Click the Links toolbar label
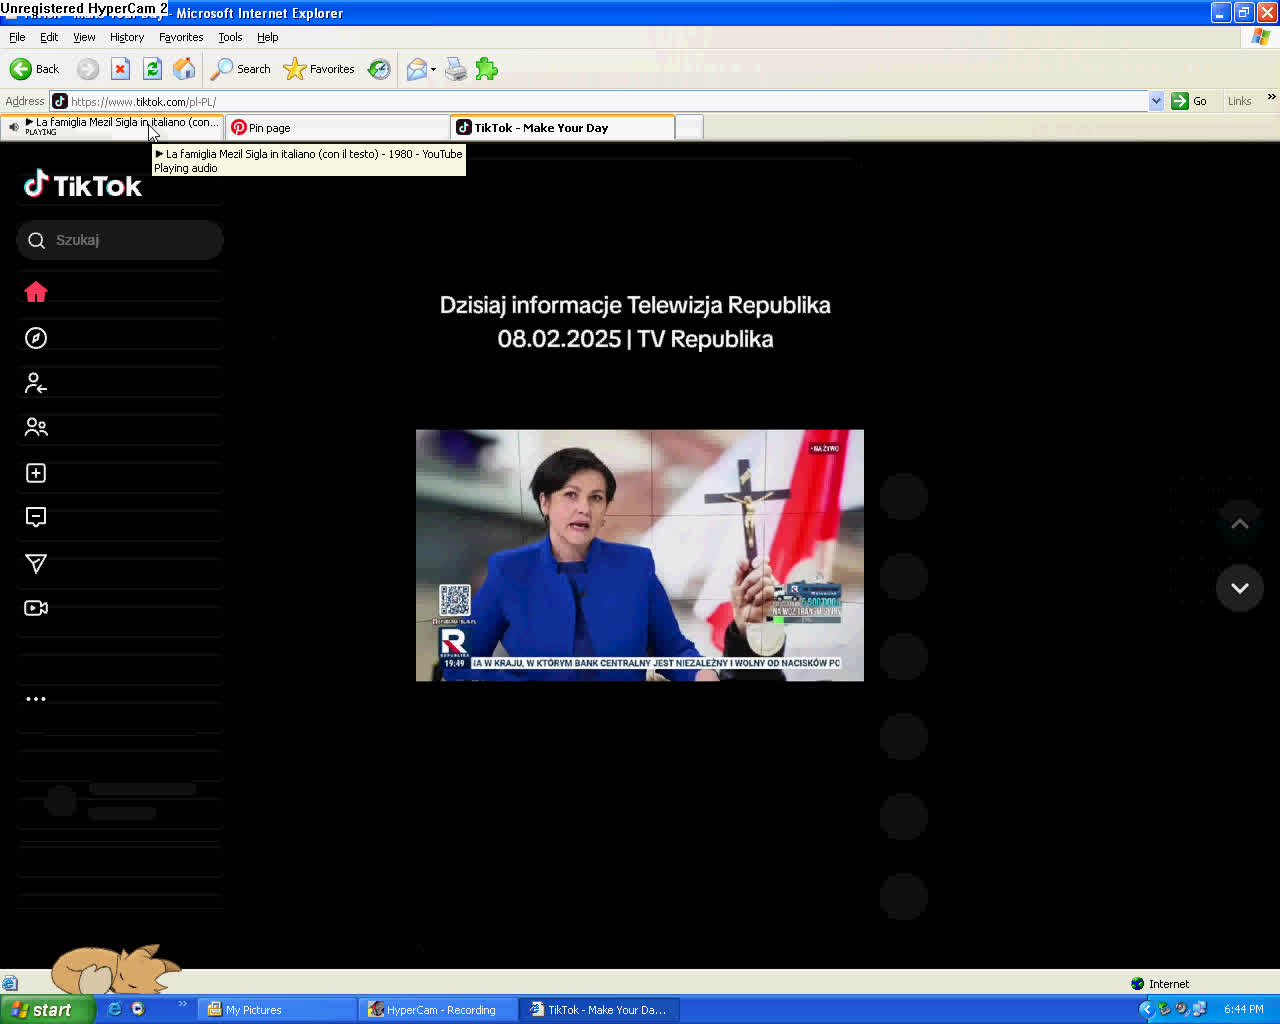 pyautogui.click(x=1239, y=101)
